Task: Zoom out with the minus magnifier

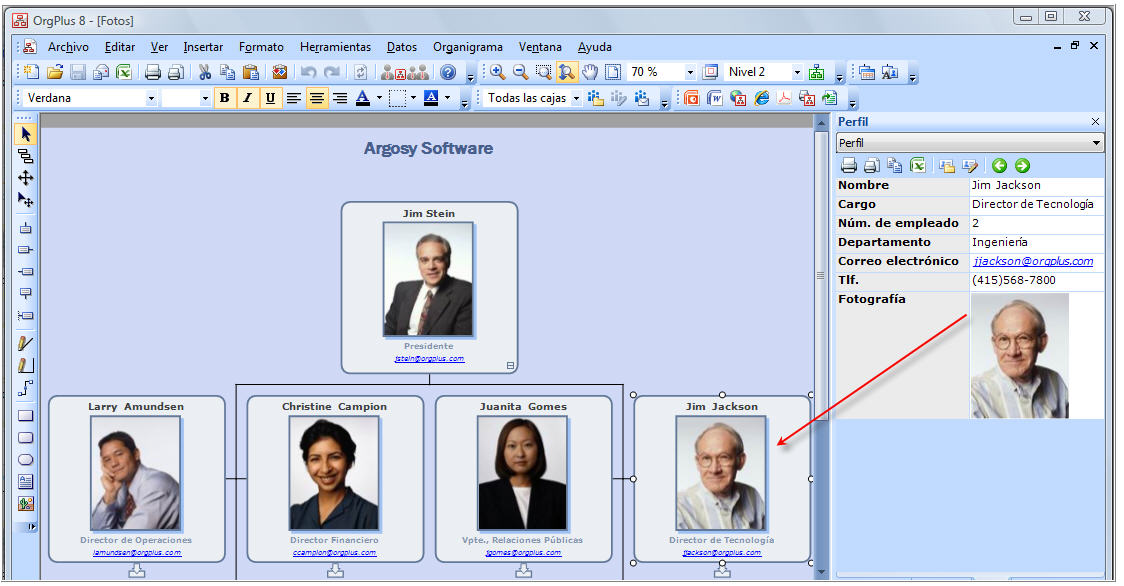Action: tap(520, 72)
